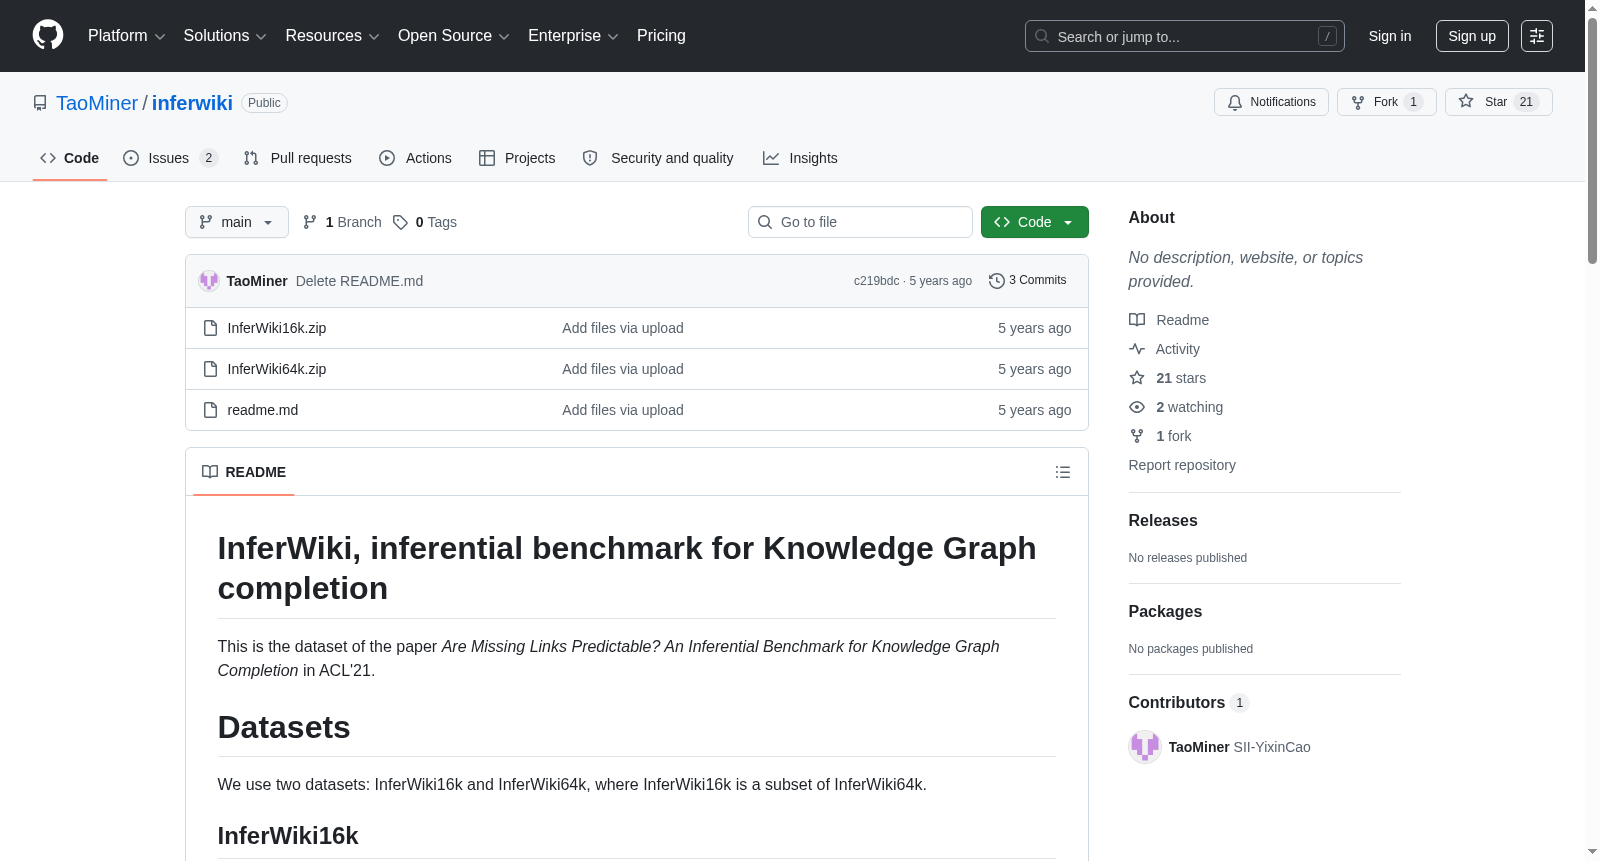Open the Readme link in About
The height and width of the screenshot is (861, 1600).
click(x=1169, y=320)
